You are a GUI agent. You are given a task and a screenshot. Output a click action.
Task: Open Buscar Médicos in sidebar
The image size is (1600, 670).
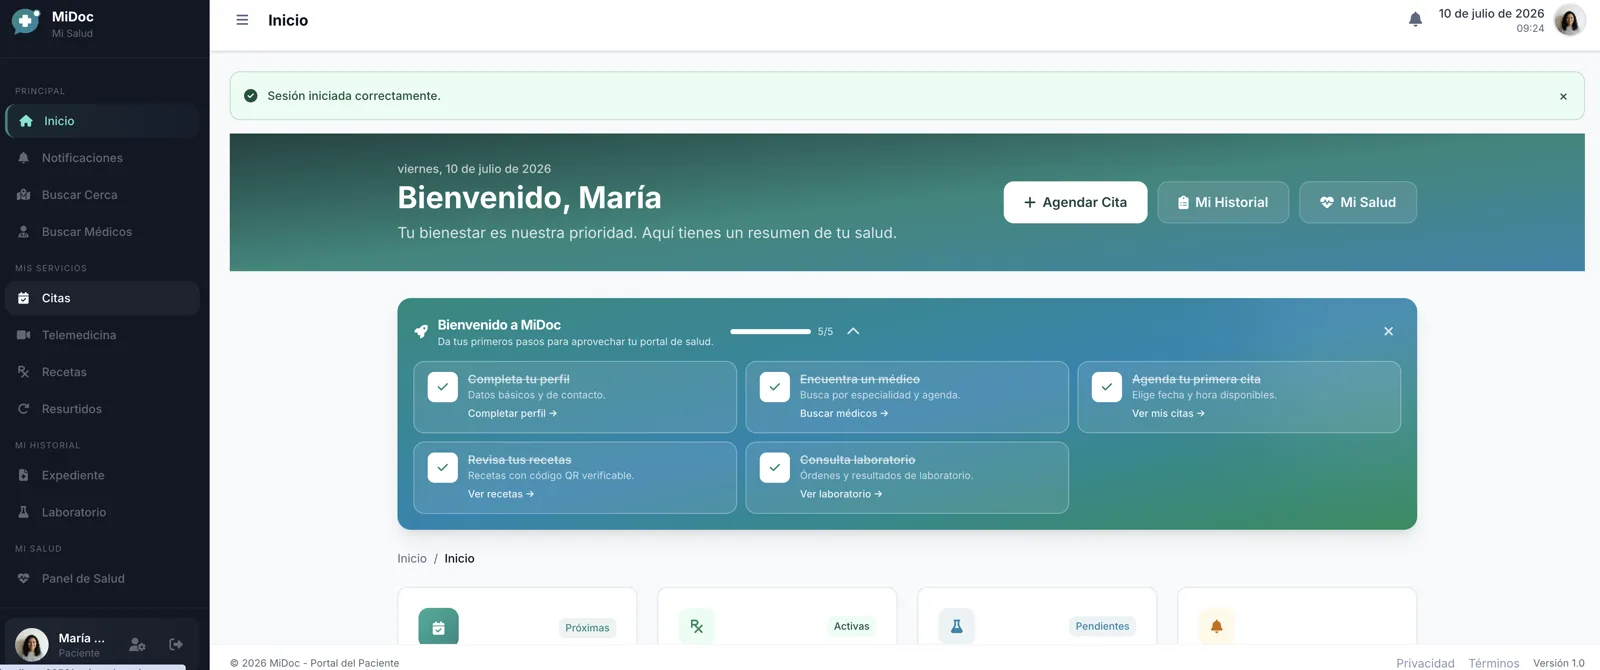pos(103,232)
